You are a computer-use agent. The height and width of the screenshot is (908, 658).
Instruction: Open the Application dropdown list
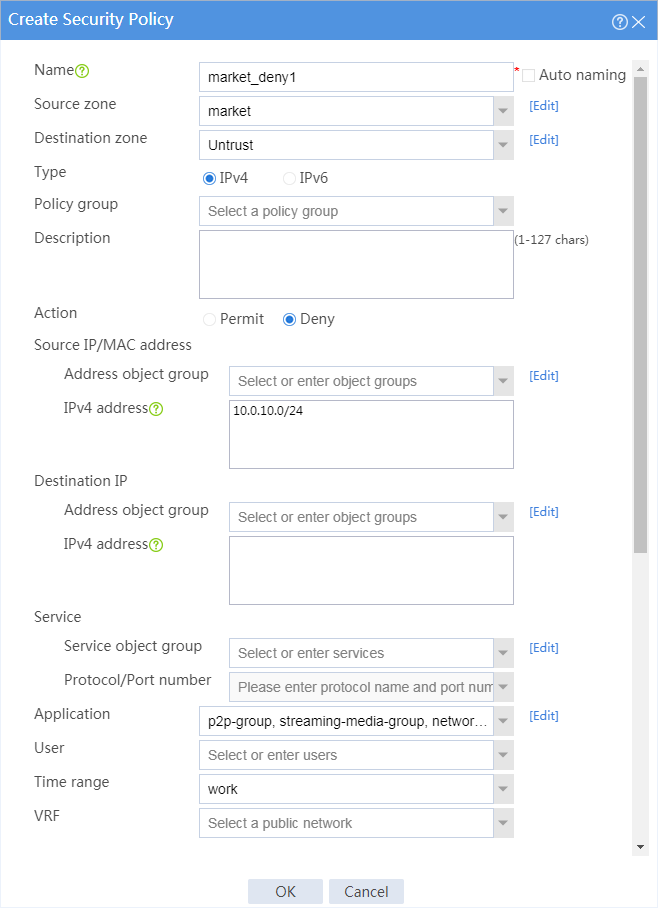(x=503, y=721)
